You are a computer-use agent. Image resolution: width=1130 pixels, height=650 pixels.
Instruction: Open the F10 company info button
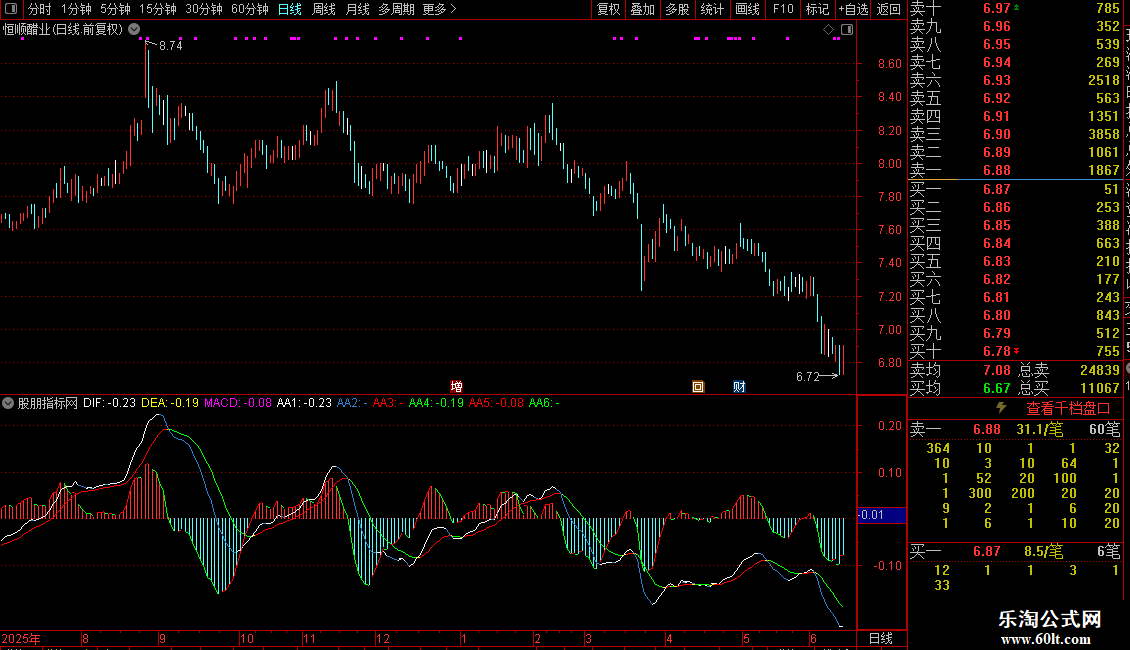[x=783, y=9]
